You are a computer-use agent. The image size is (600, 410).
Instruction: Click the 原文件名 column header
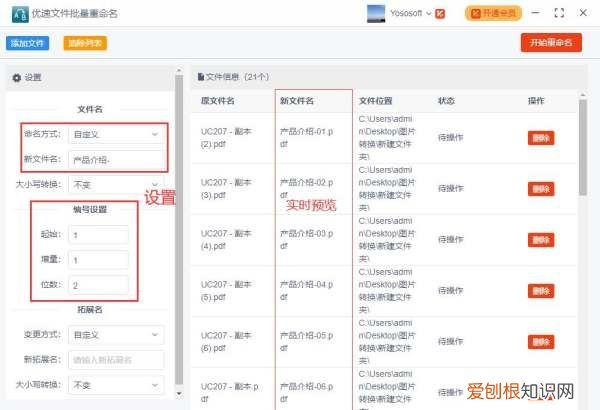[217, 101]
